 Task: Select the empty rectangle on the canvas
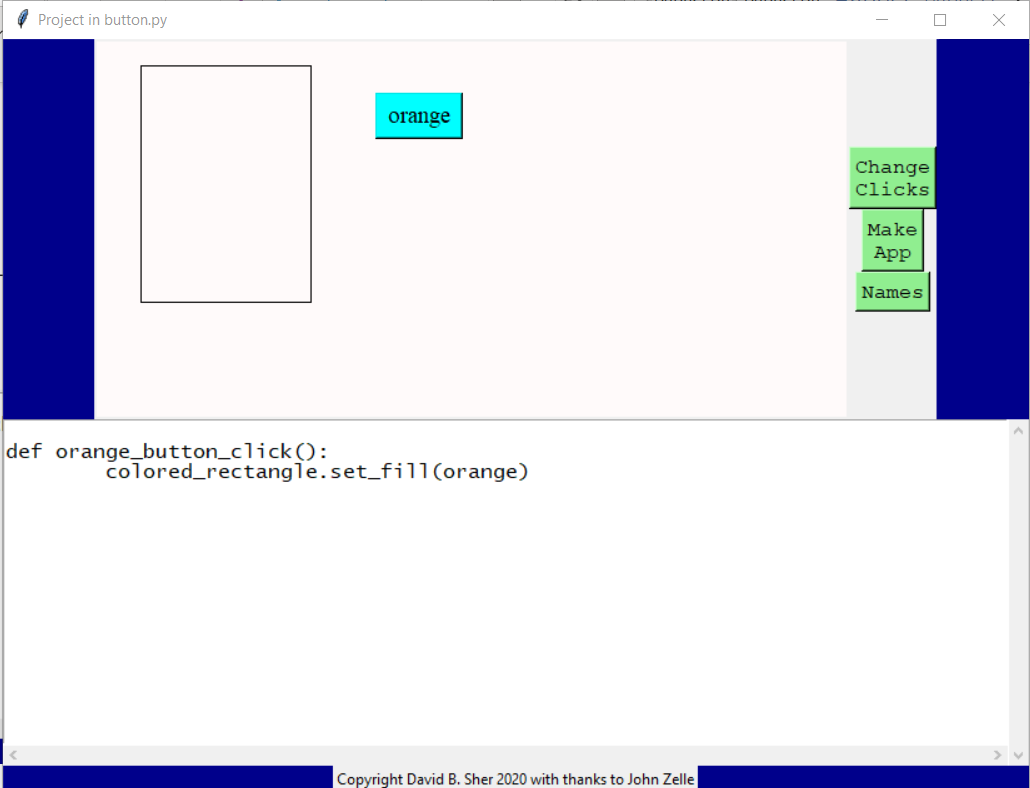click(x=226, y=184)
